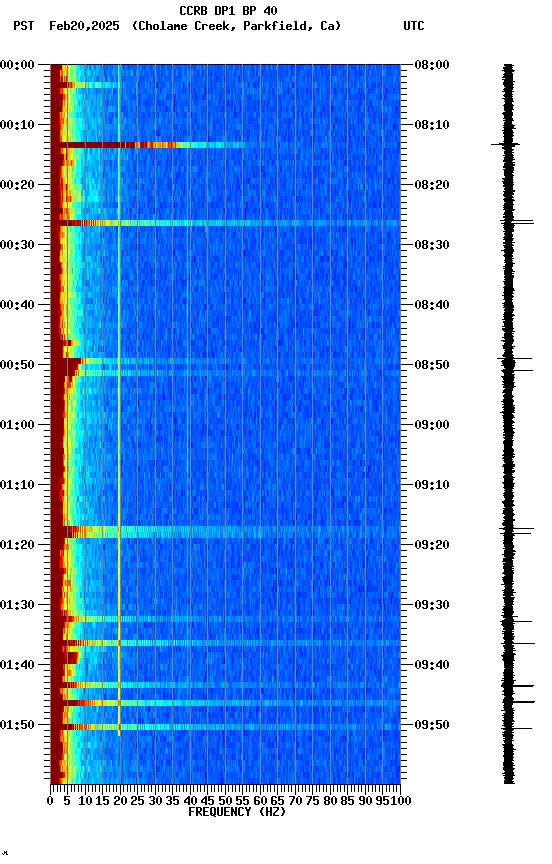Image resolution: width=552 pixels, height=864 pixels.
Task: Click the '20' frequency axis tick label
Action: click(120, 802)
